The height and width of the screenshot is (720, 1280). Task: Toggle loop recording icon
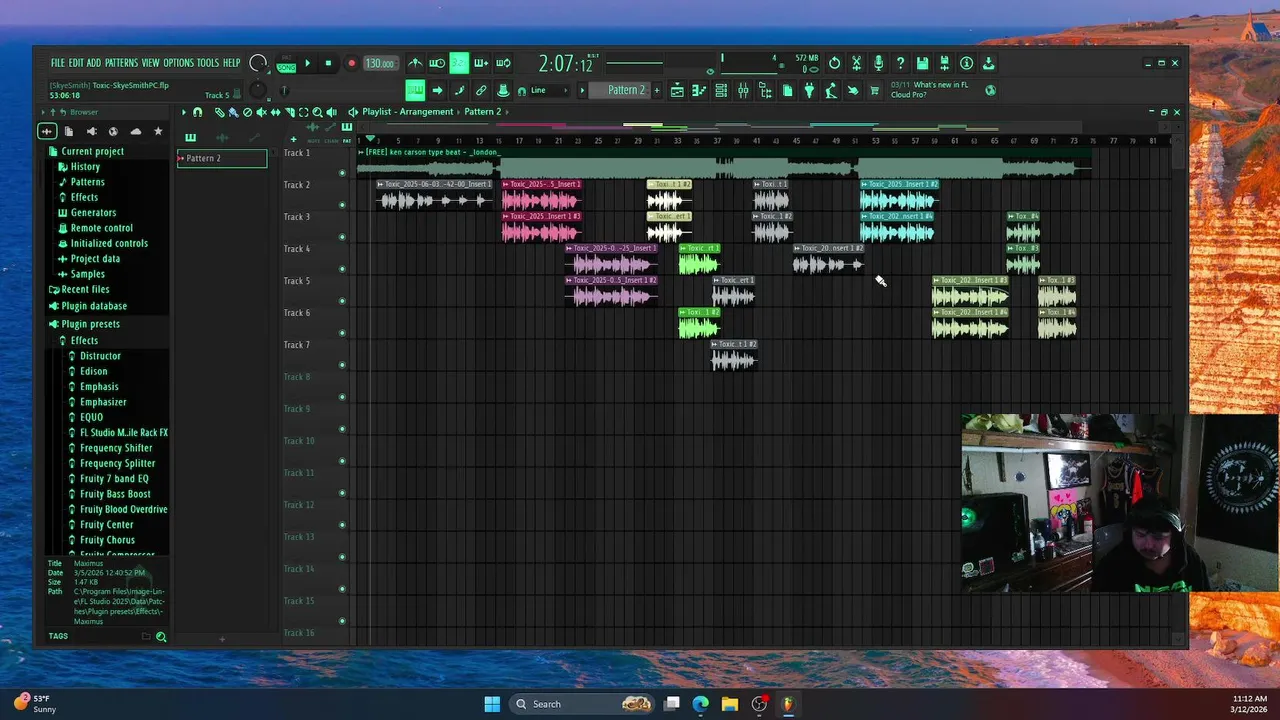503,63
